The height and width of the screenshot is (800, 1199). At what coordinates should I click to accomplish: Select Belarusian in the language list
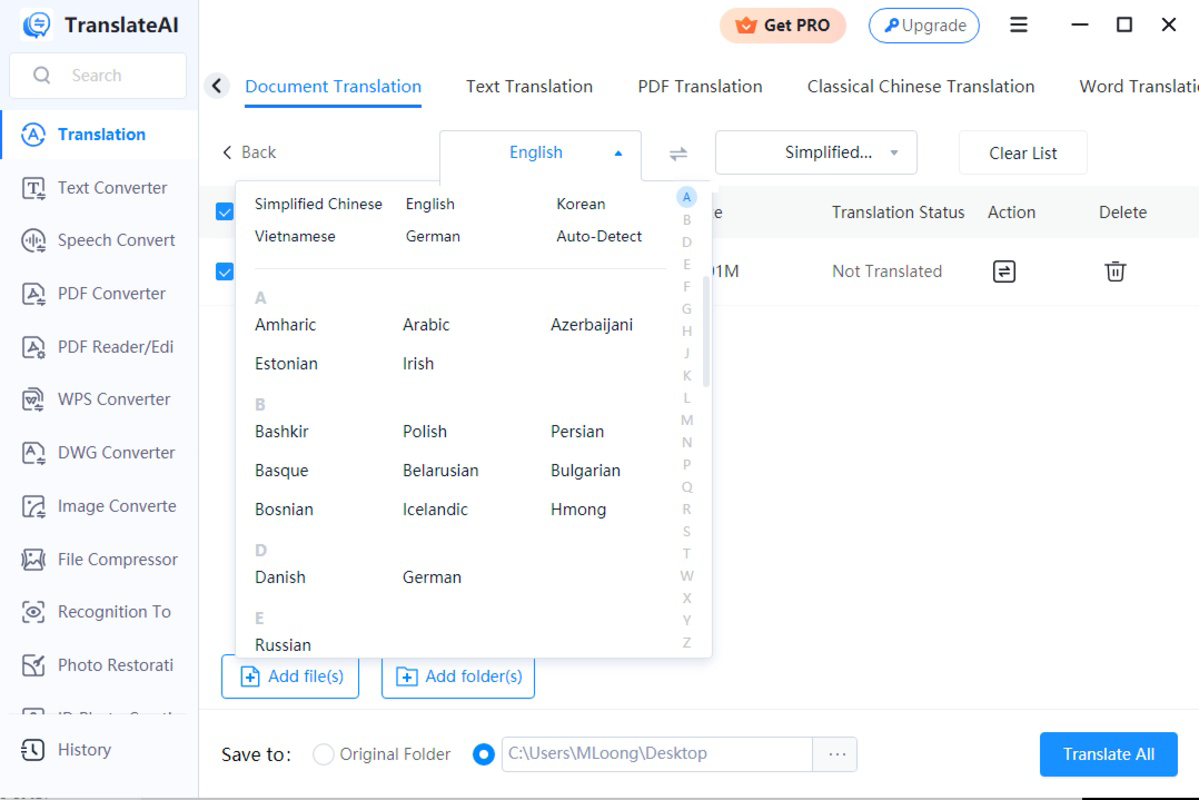tap(440, 470)
